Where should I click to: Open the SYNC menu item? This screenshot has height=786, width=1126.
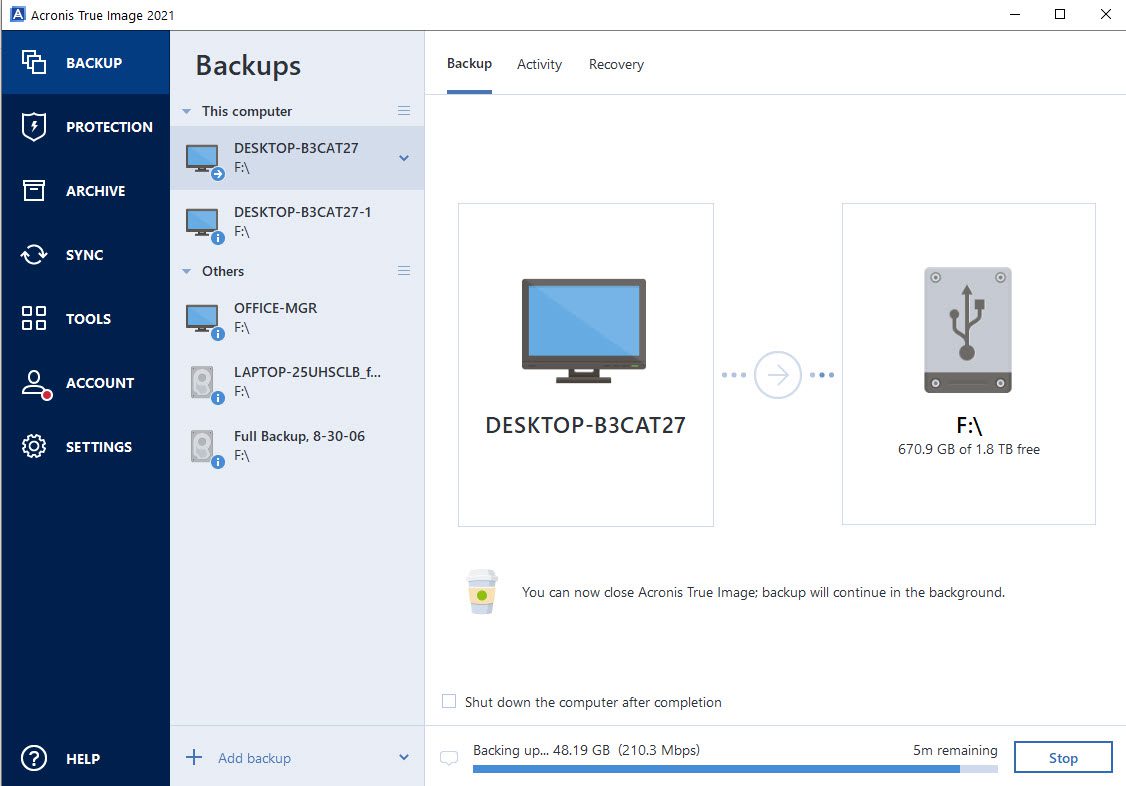click(x=85, y=254)
